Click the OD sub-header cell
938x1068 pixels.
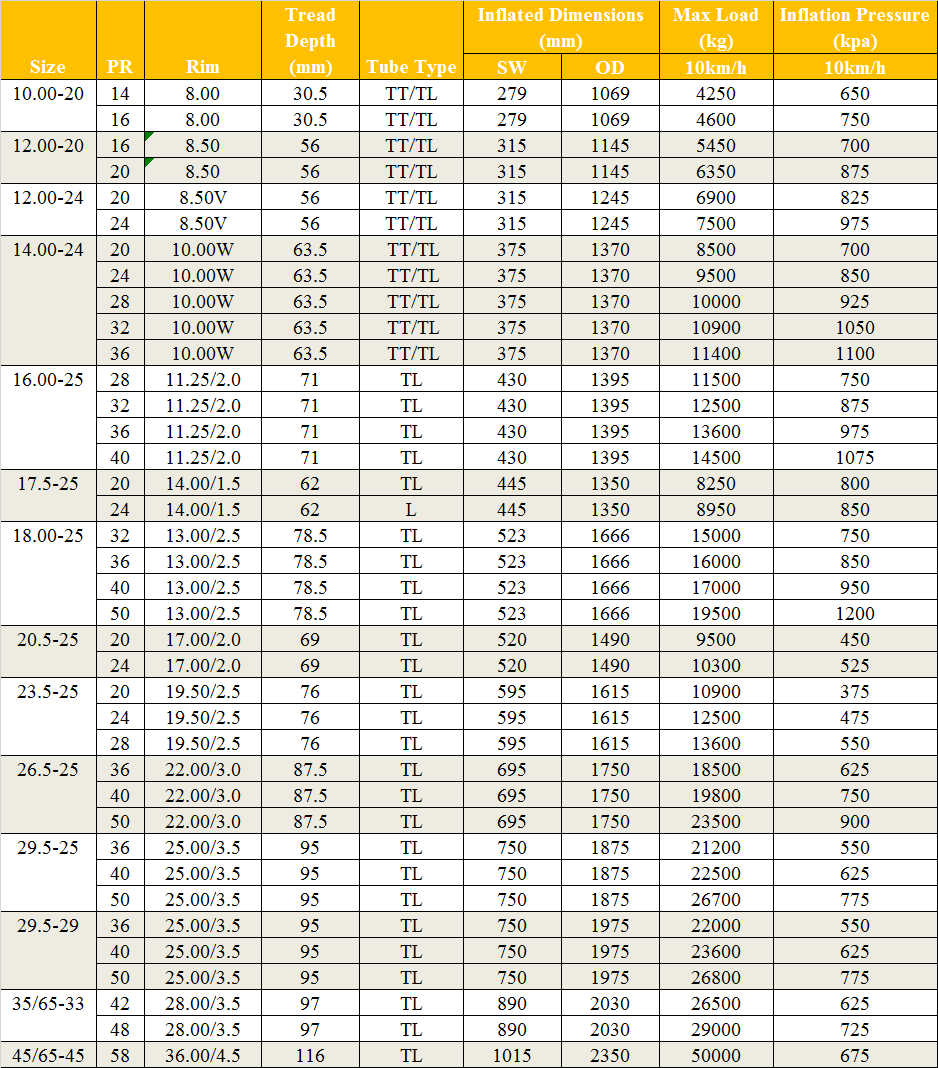pyautogui.click(x=610, y=67)
